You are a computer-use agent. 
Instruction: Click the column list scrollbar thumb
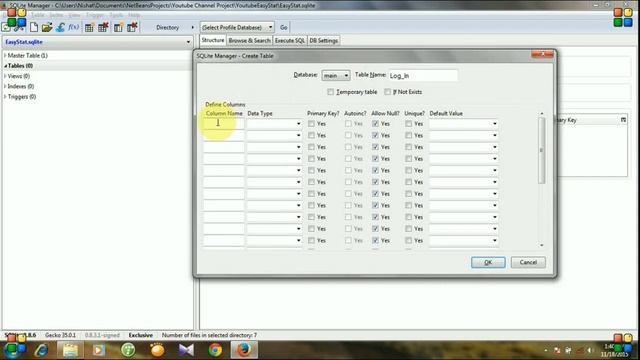[x=542, y=151]
